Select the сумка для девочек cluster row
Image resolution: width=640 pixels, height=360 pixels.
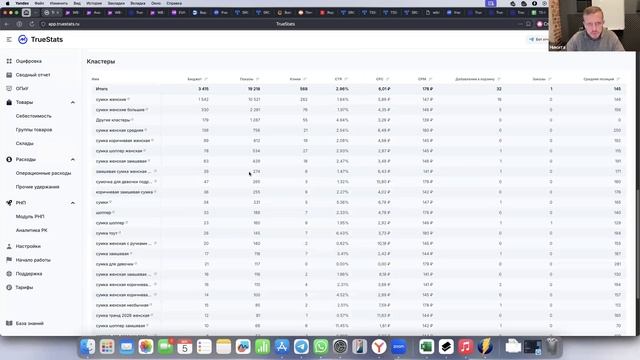[358, 264]
